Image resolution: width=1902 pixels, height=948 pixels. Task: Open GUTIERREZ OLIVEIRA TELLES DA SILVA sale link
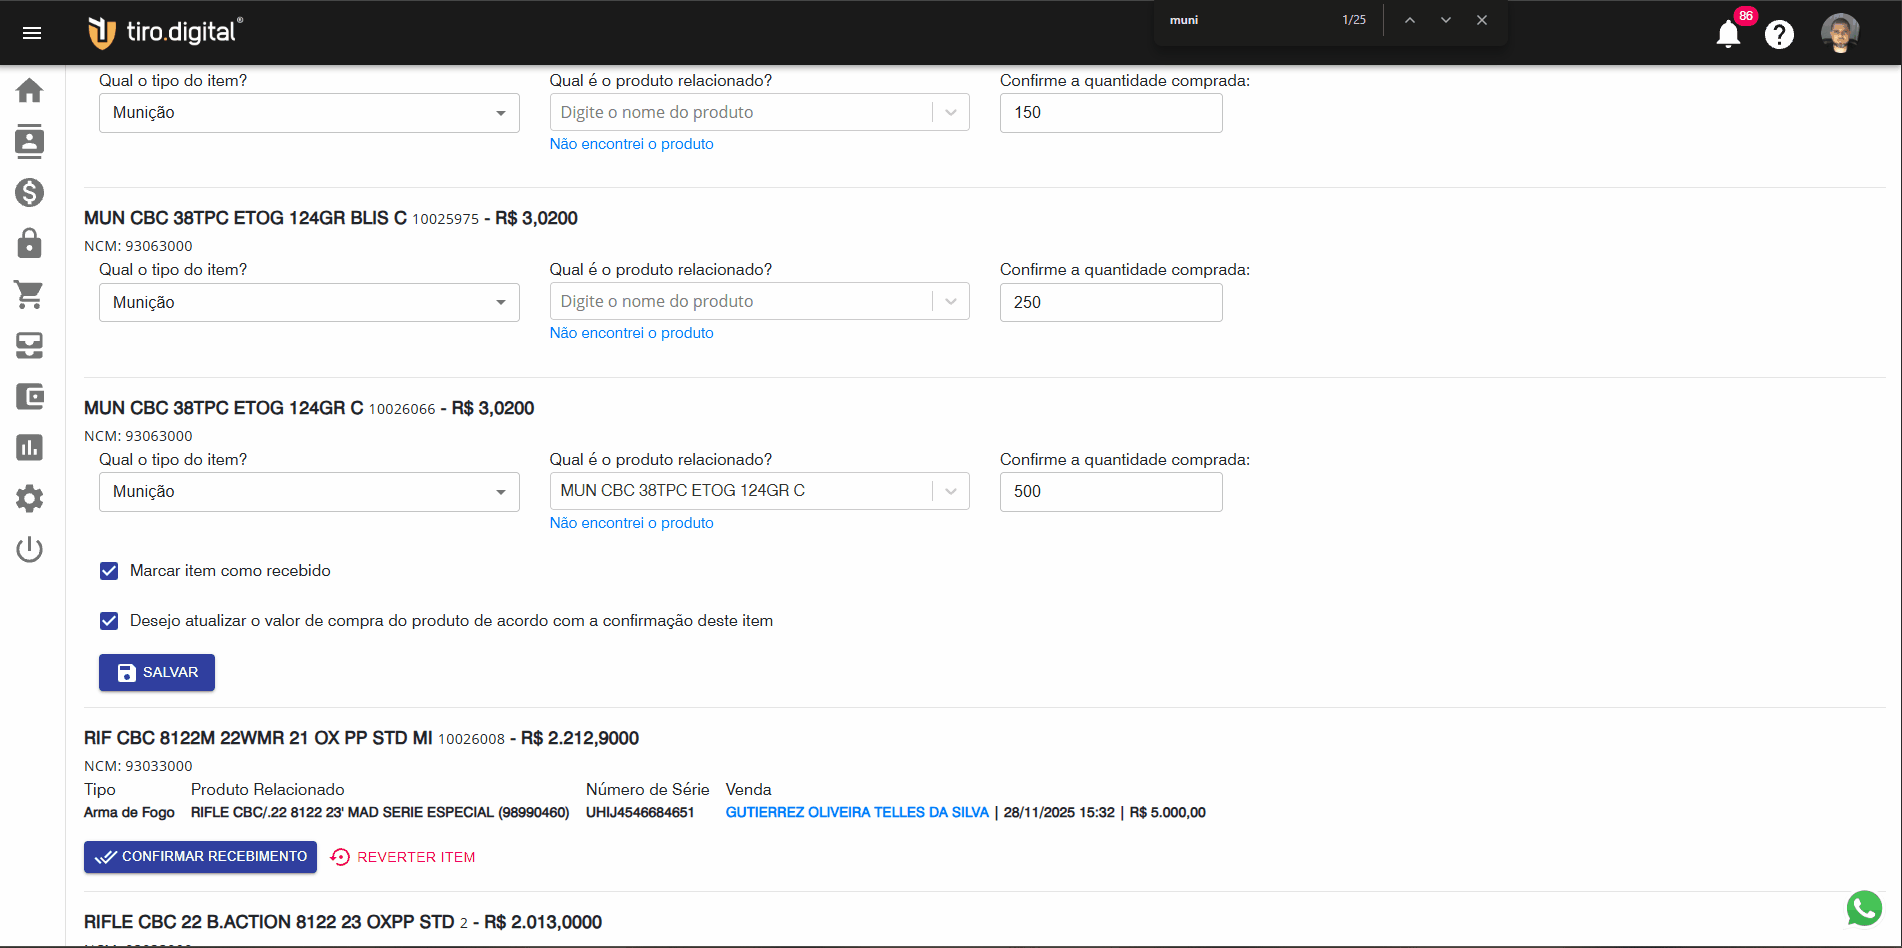(x=857, y=812)
